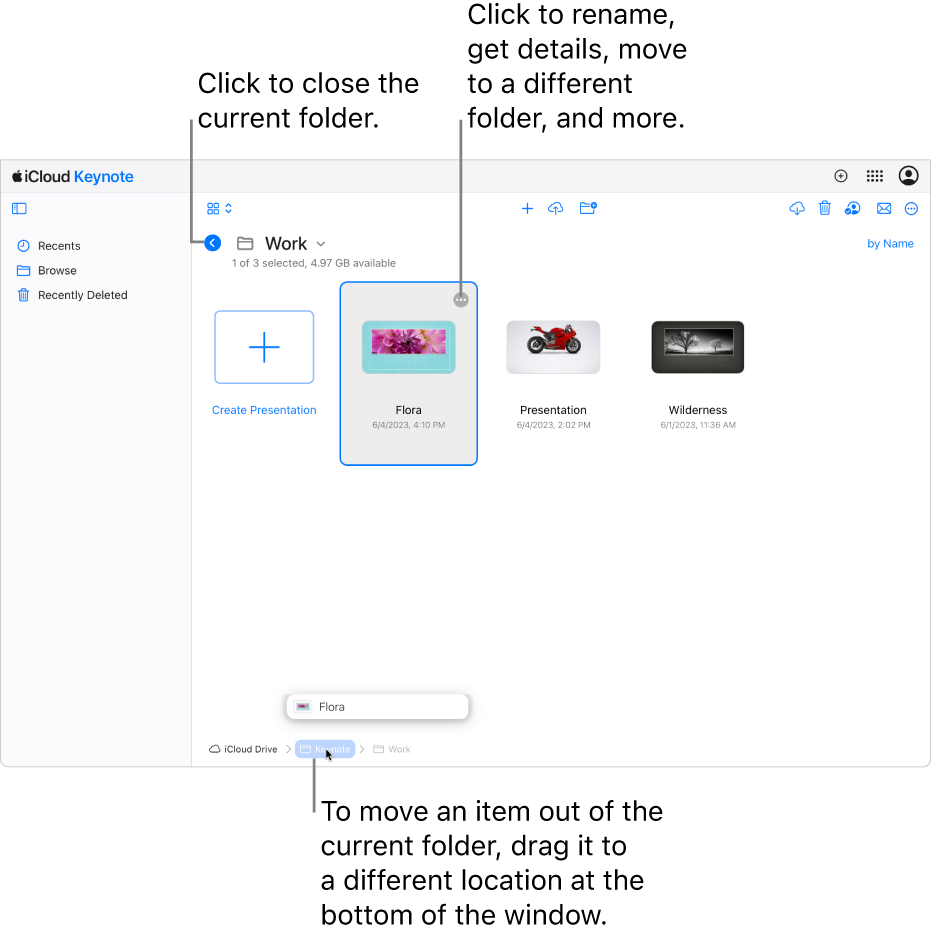Open the More options menu at top right
Viewport: 934px width, 942px height.
[911, 208]
